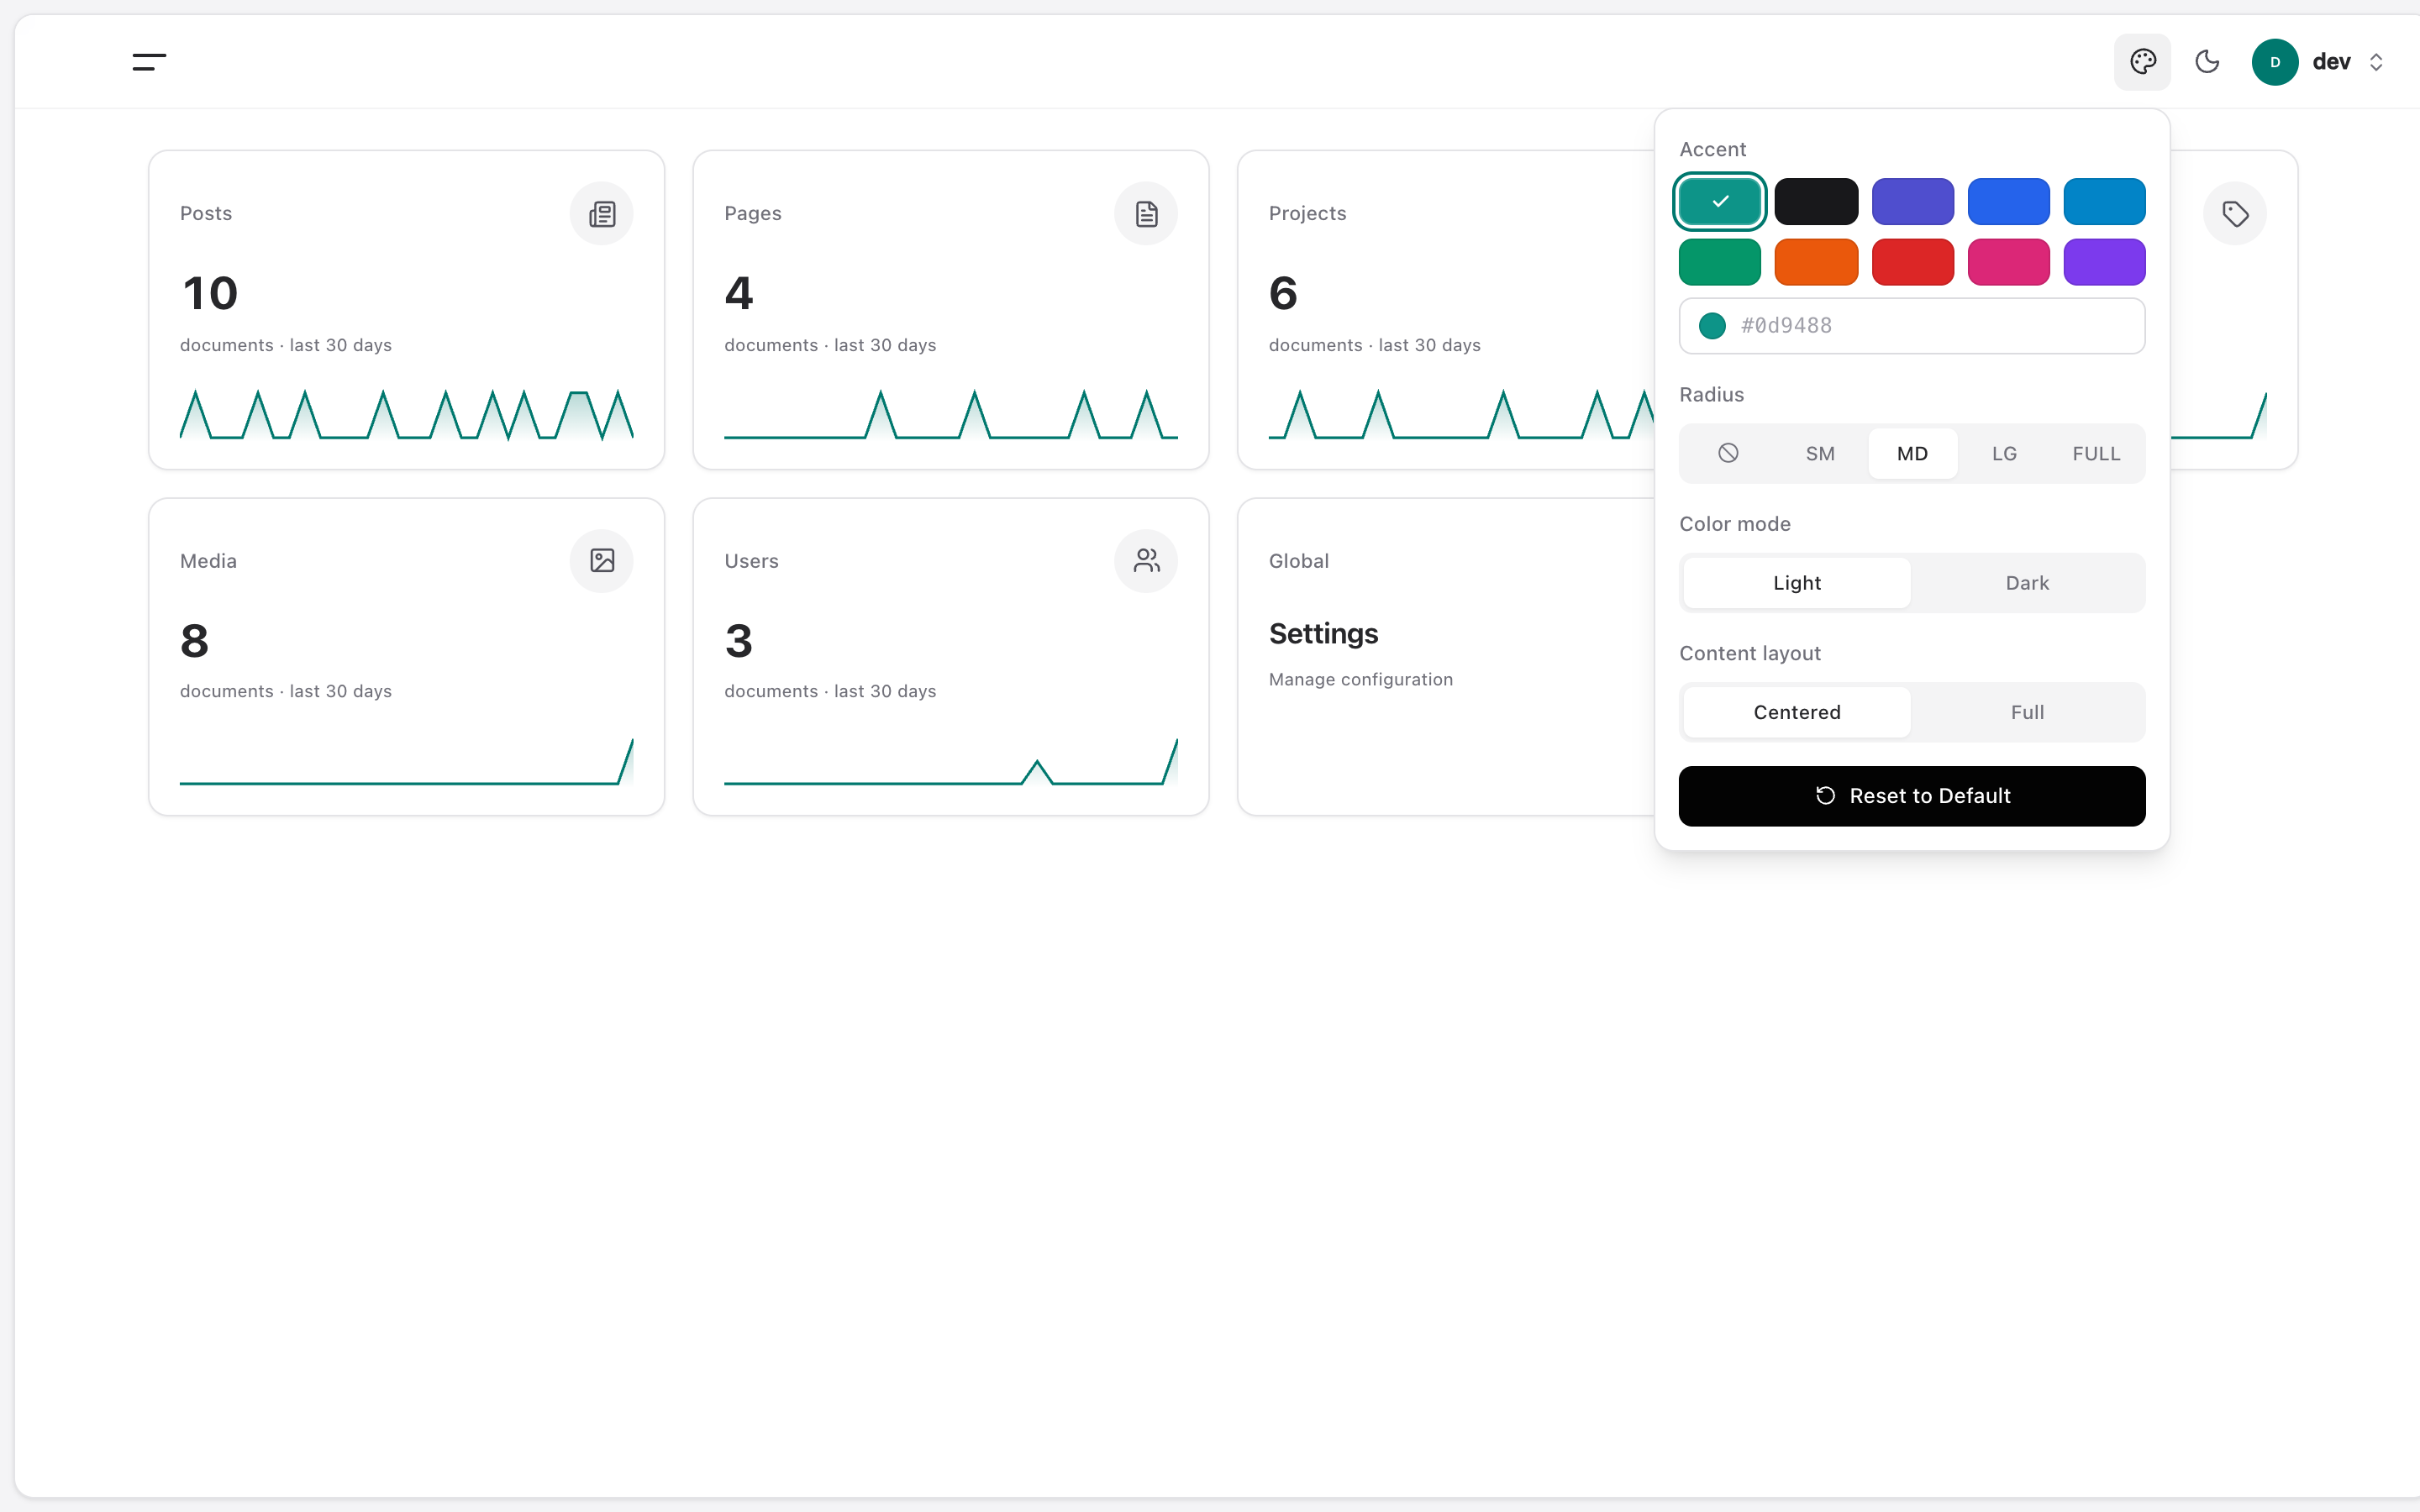Click the Media activity sparkline chart

coord(407,762)
